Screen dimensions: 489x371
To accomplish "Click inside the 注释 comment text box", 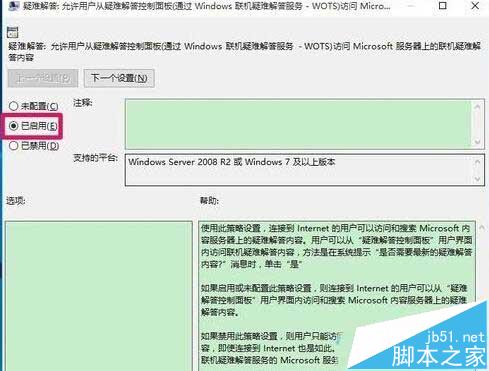I will [298, 124].
